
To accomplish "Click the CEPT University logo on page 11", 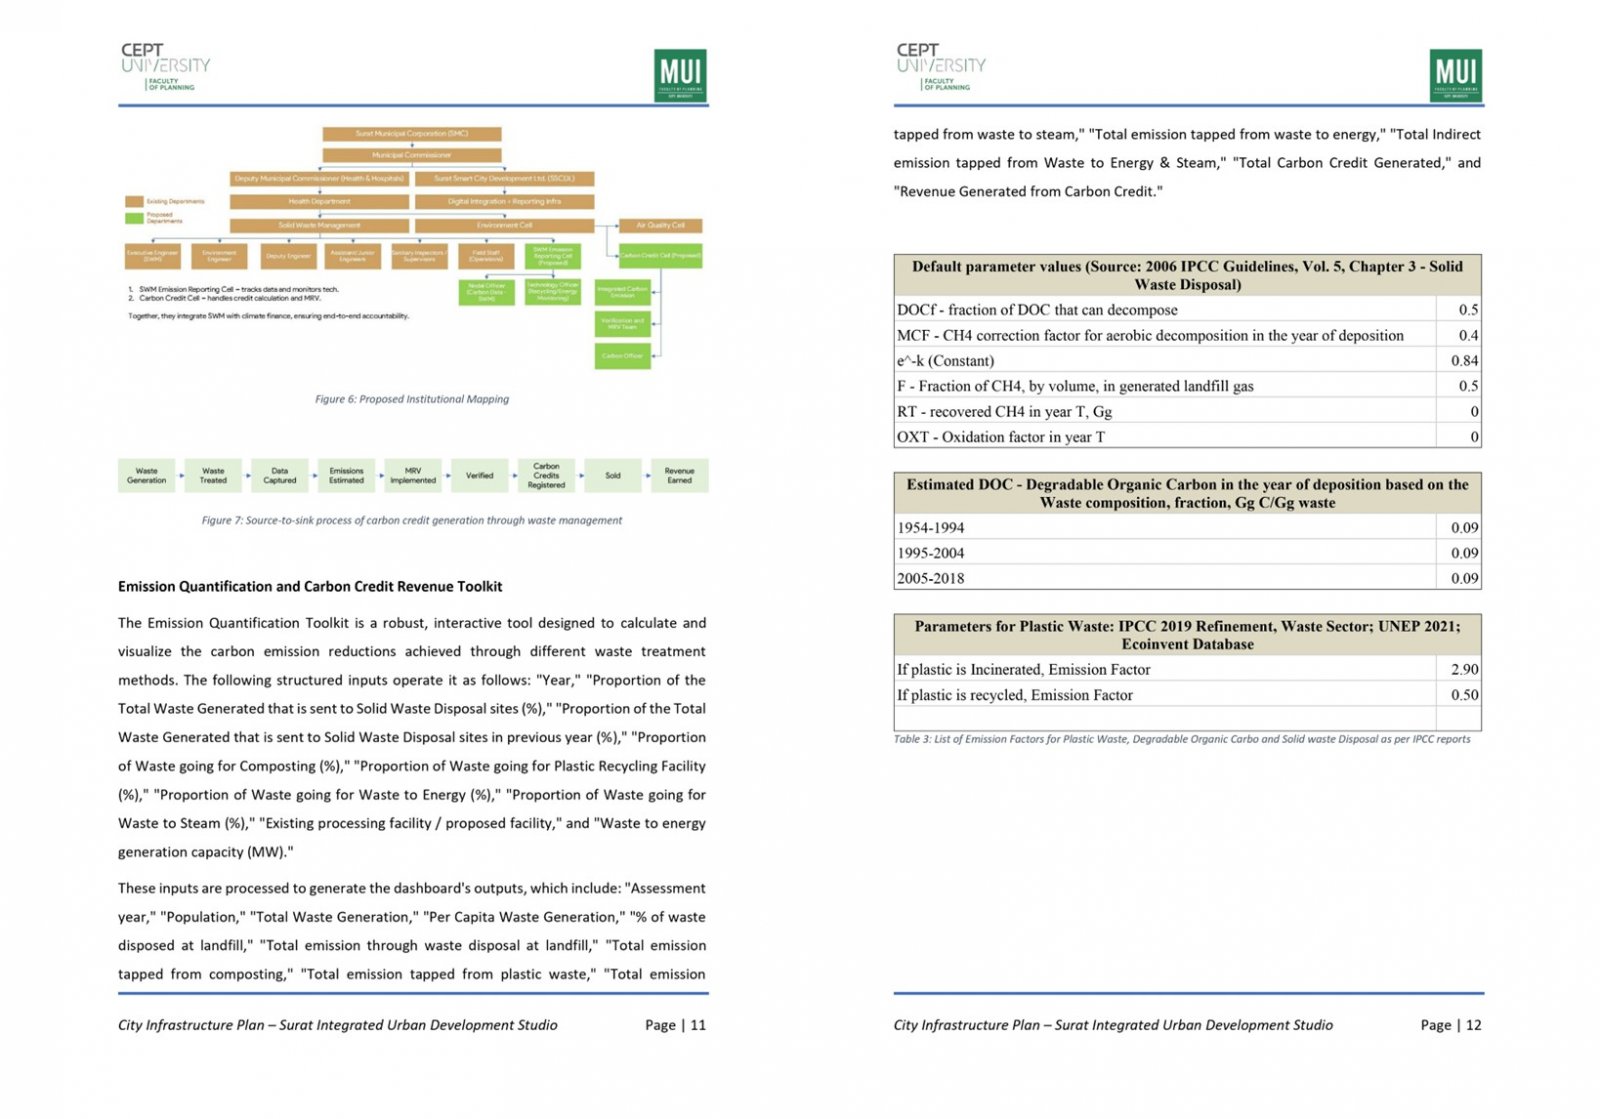I will tap(165, 67).
